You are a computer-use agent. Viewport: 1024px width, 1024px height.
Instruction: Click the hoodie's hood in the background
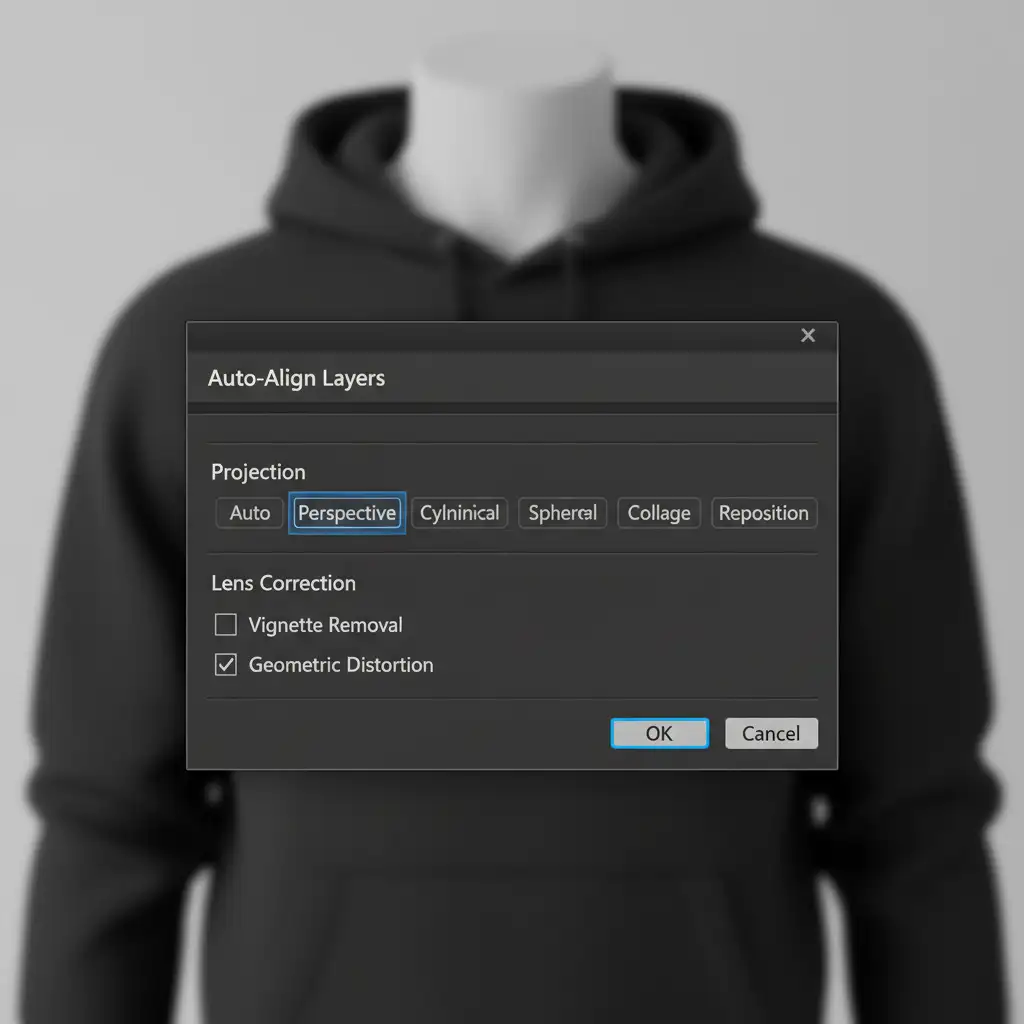[x=330, y=180]
